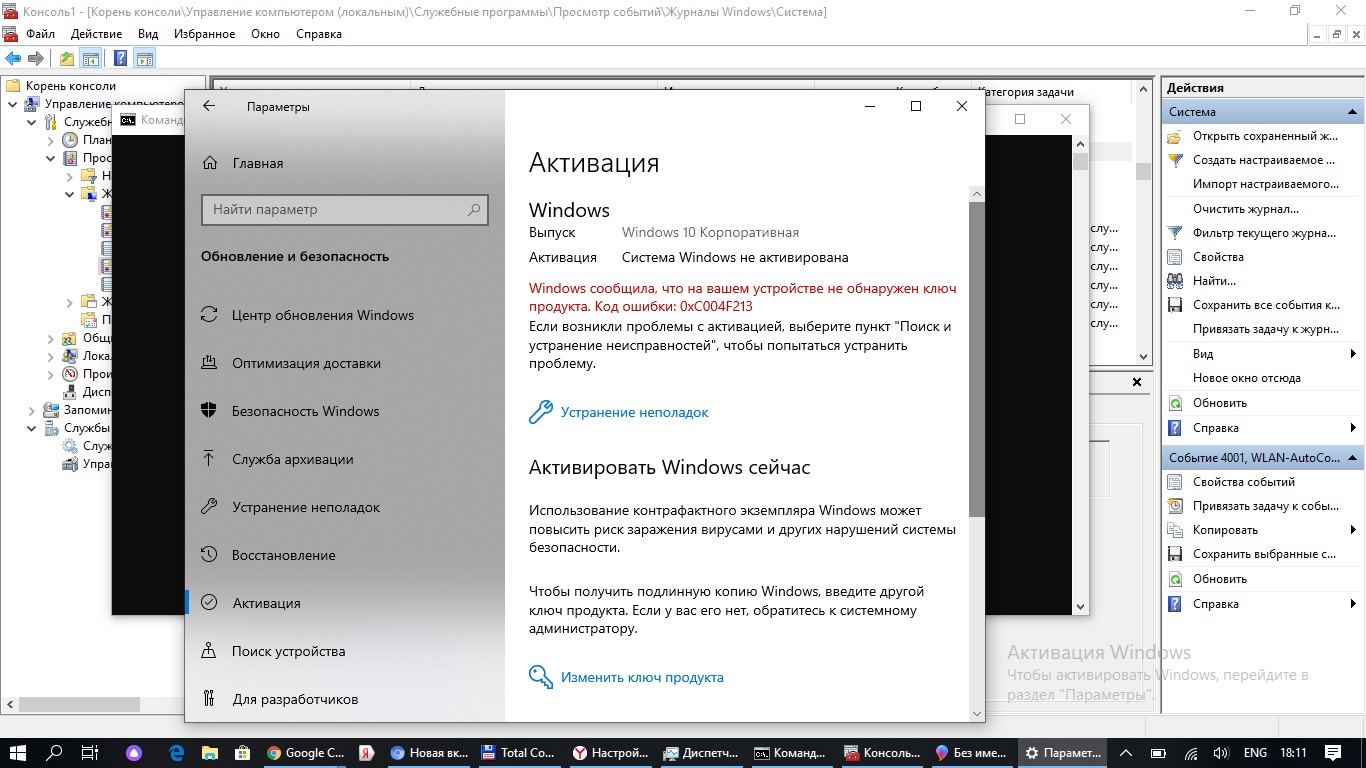Click Категория задачи column header
Screen dimensions: 1366x768
click(x=1026, y=92)
